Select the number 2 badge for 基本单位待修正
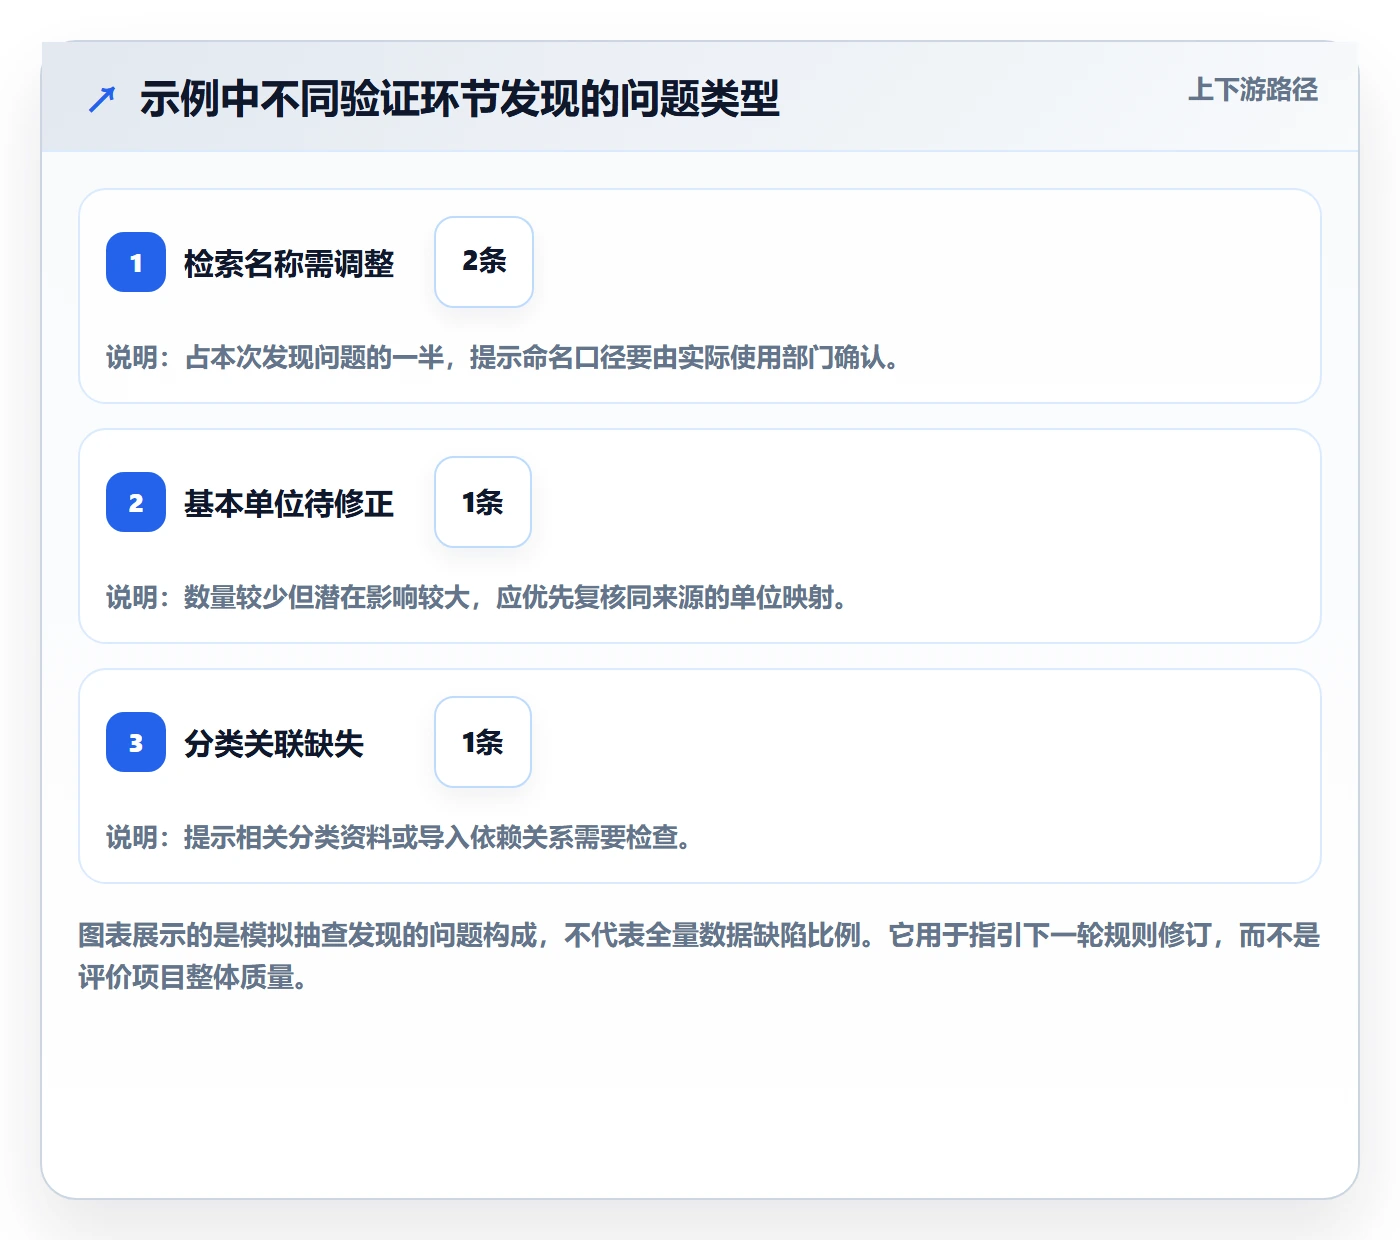Viewport: 1400px width, 1240px height. tap(136, 502)
